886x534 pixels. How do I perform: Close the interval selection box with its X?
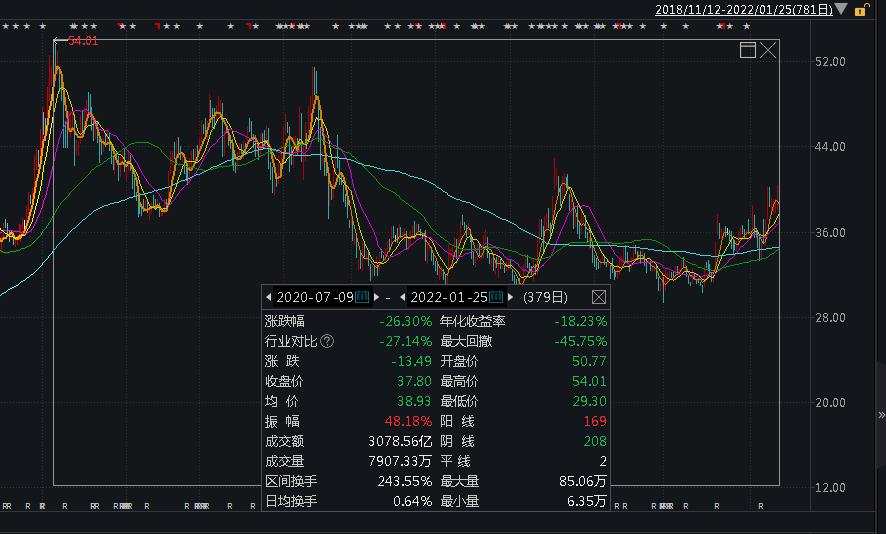click(x=768, y=50)
